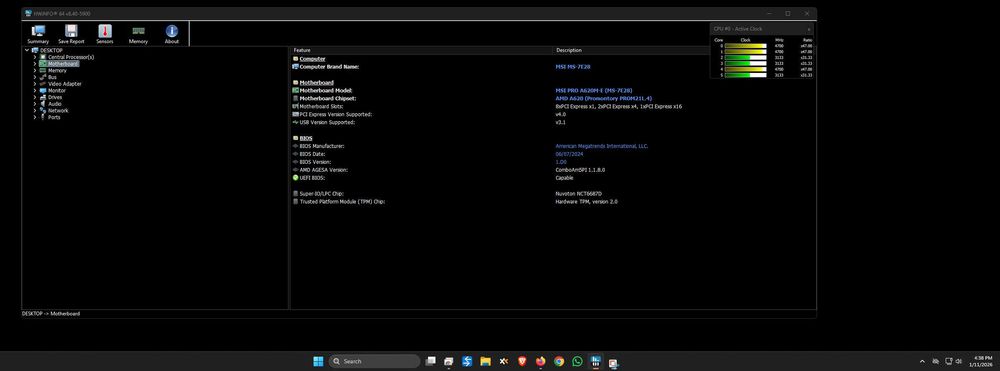Open the Sensors thermometer icon
The width and height of the screenshot is (1000, 371).
click(105, 31)
